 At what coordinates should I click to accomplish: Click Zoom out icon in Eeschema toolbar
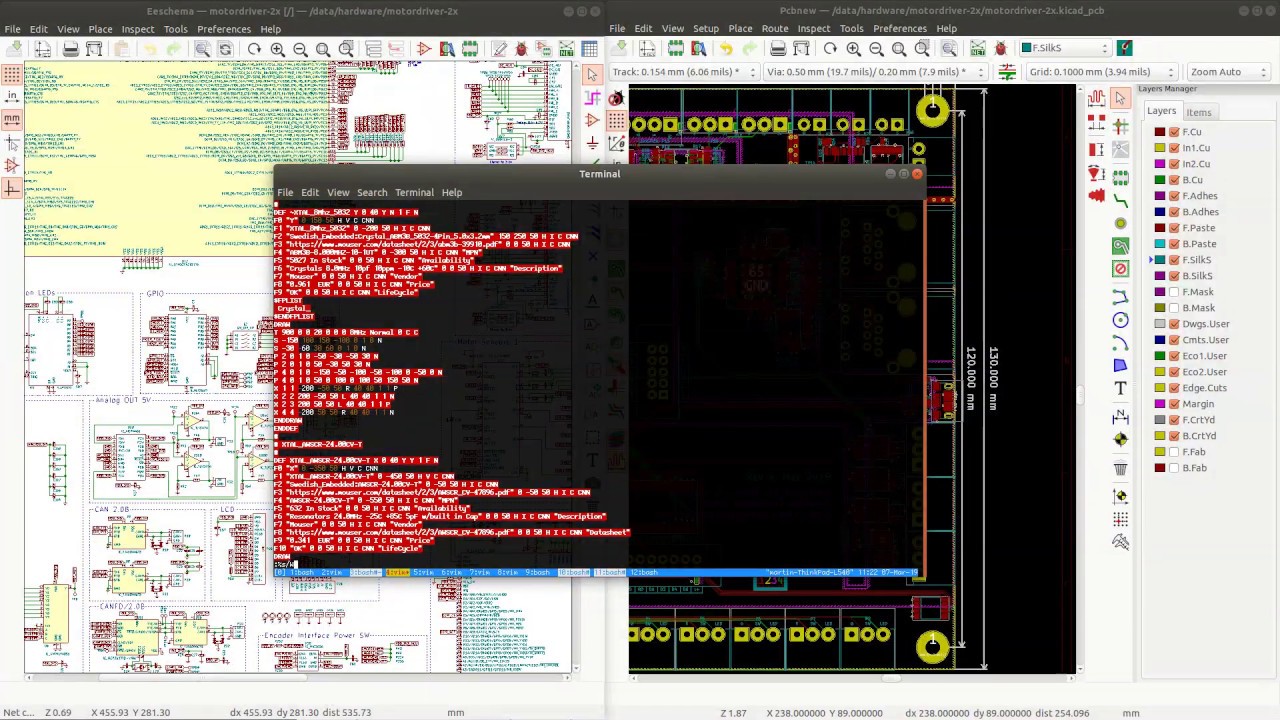coord(300,49)
